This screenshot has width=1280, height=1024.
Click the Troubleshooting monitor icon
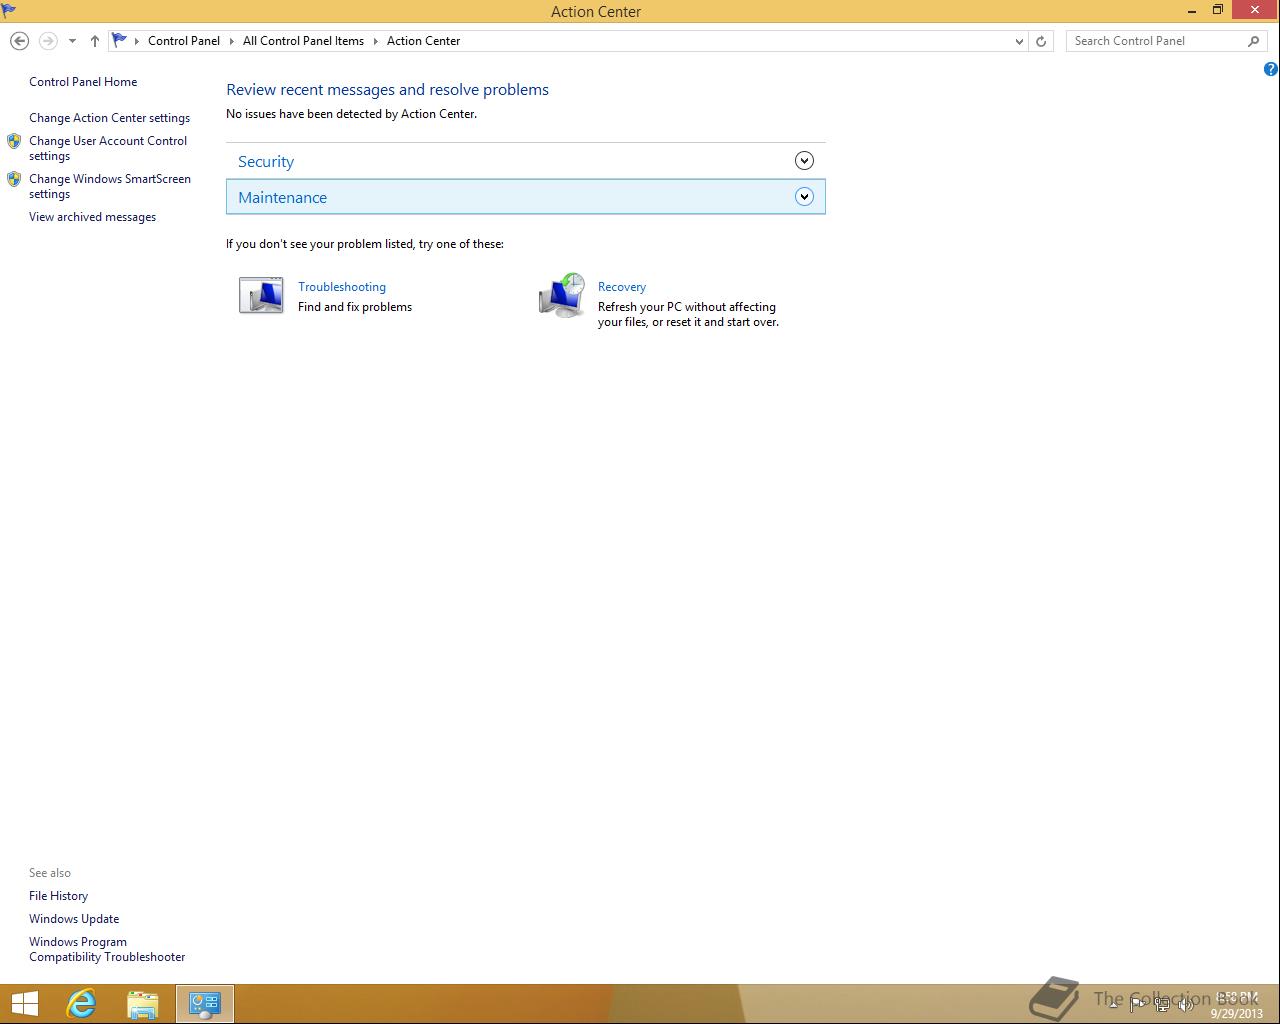click(261, 296)
